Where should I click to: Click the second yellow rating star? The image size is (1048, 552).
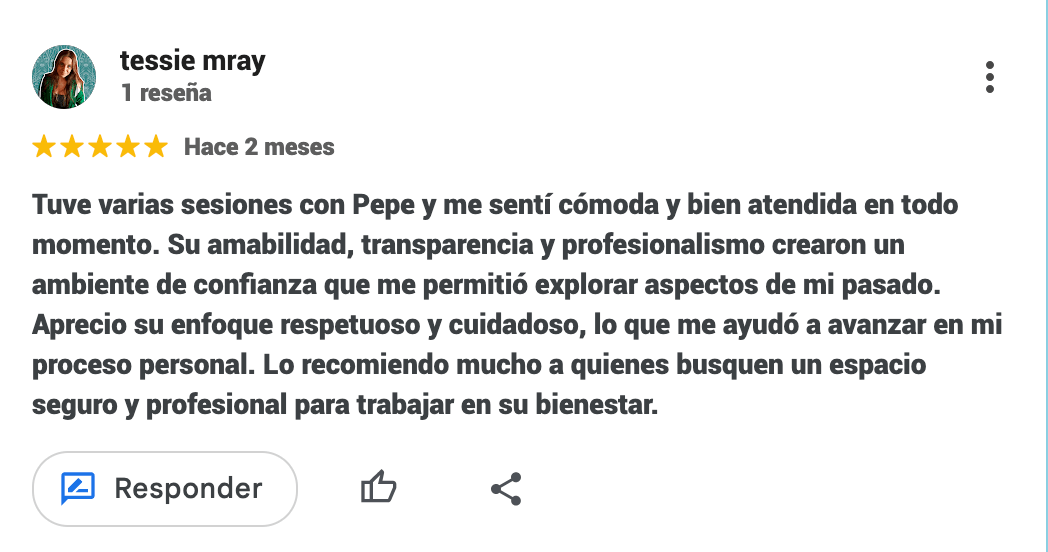72,148
